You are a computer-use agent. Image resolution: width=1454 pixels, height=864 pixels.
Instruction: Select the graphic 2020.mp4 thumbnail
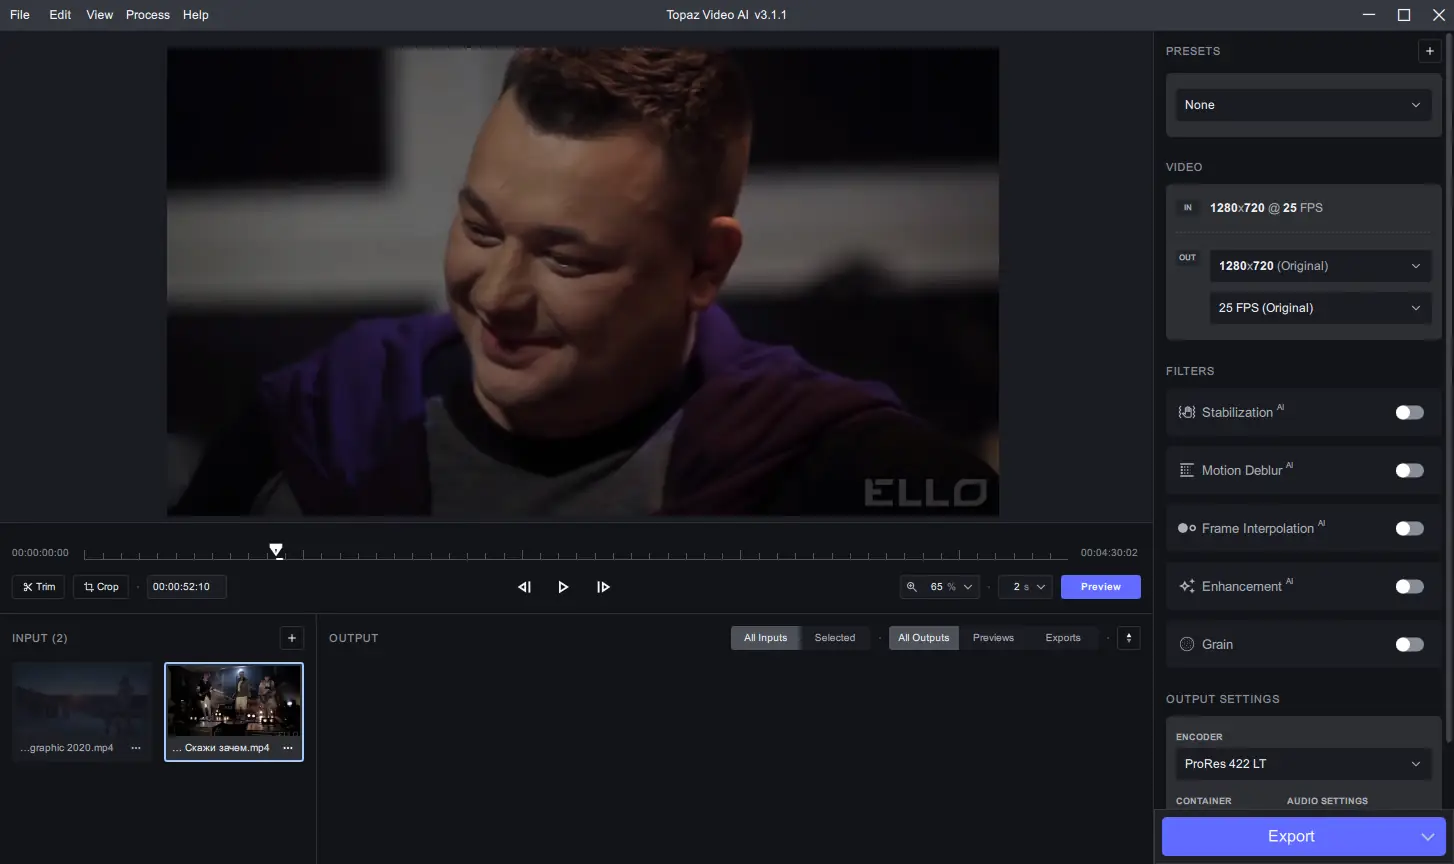(82, 712)
